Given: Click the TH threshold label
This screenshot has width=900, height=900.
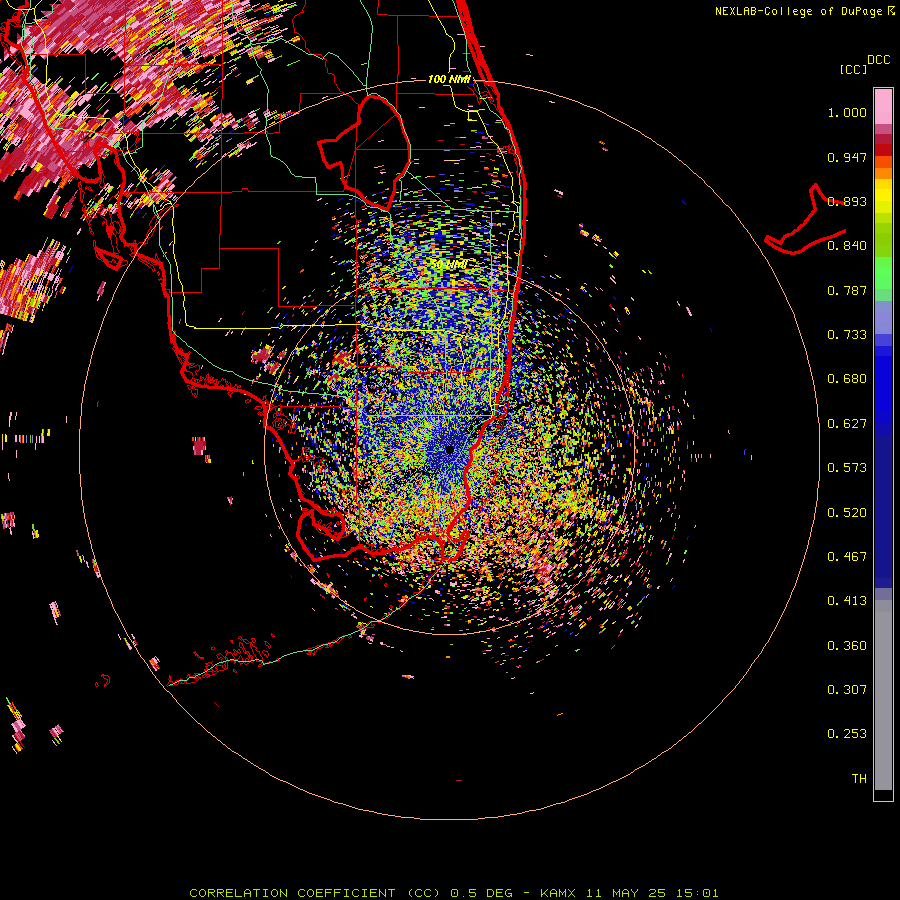Looking at the screenshot, I should (859, 779).
